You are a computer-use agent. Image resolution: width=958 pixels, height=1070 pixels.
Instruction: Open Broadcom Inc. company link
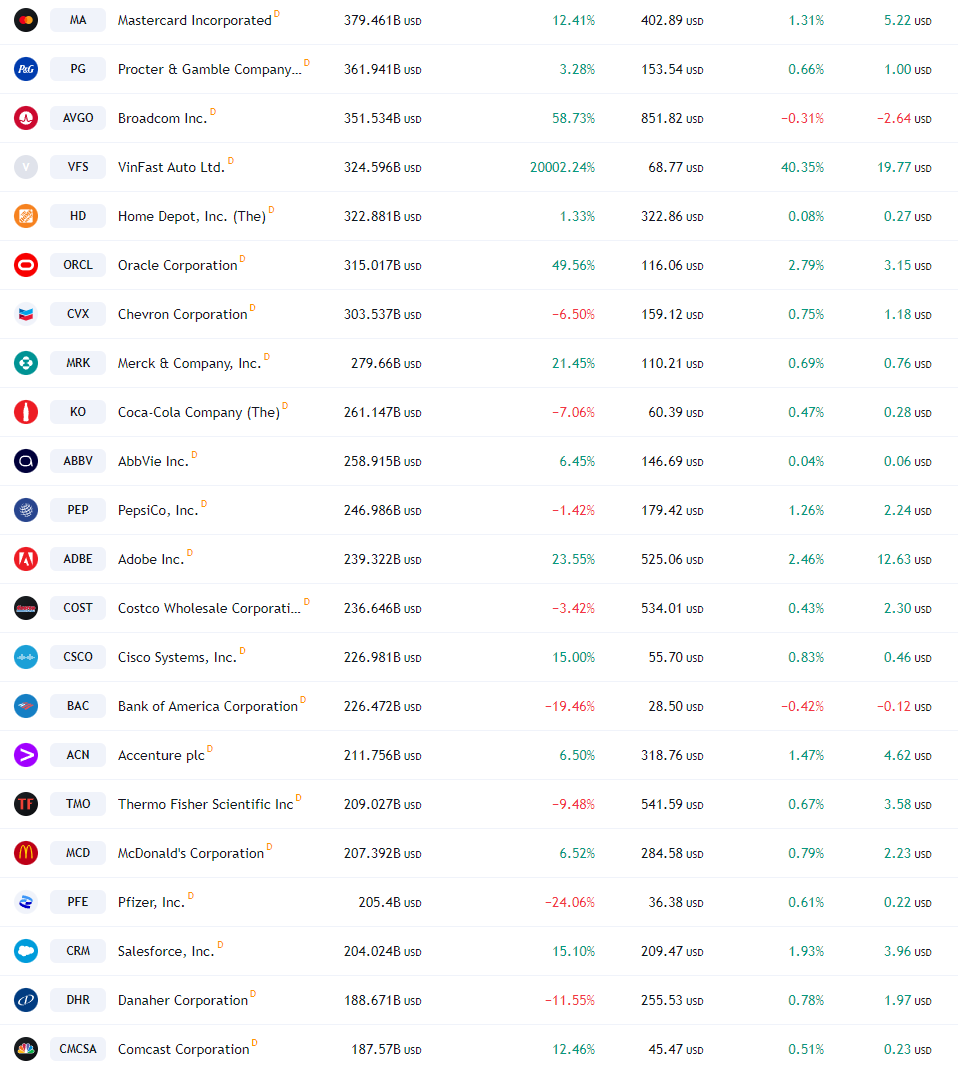[x=162, y=119]
